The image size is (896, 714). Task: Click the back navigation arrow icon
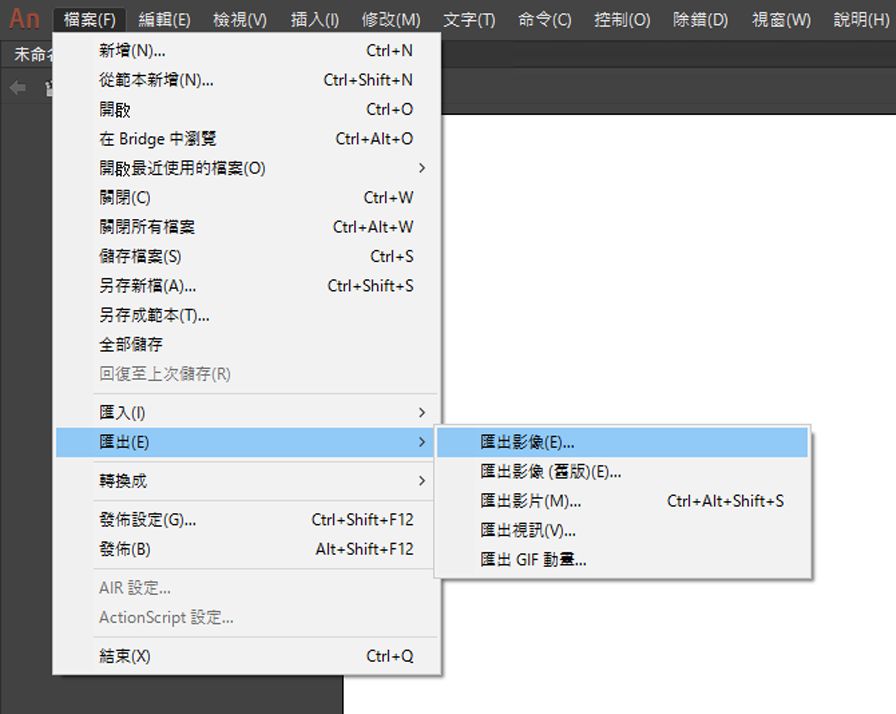[16, 88]
